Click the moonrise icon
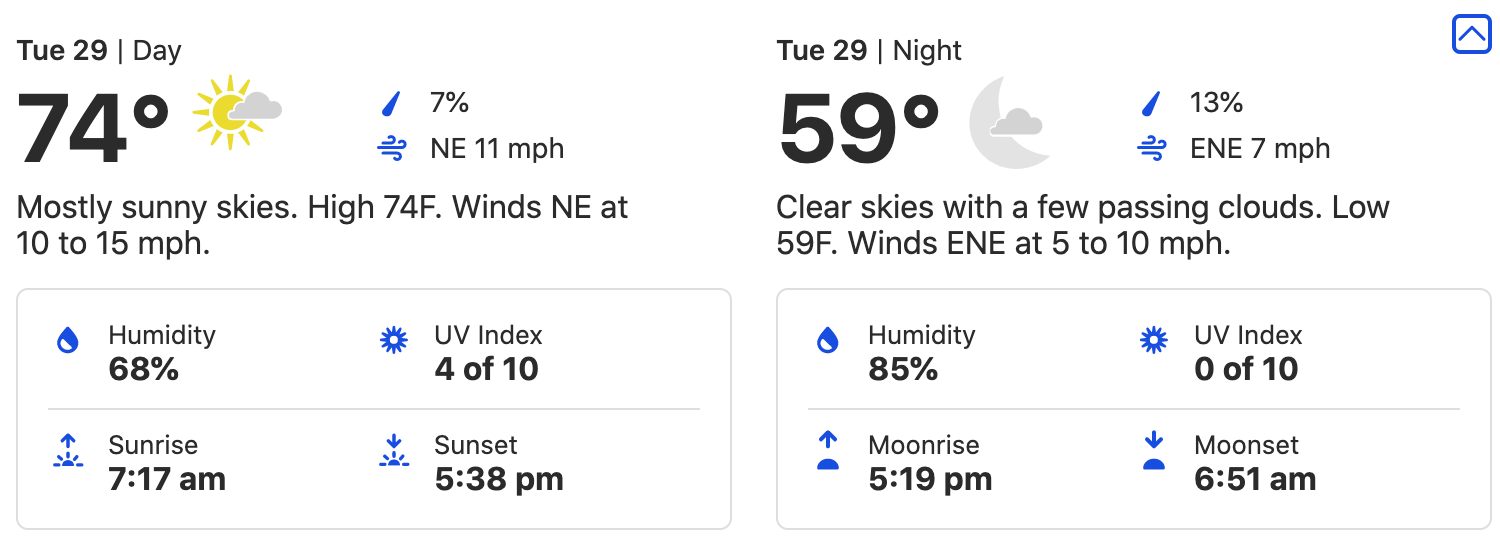Viewport: 1500px width, 544px height. (827, 451)
